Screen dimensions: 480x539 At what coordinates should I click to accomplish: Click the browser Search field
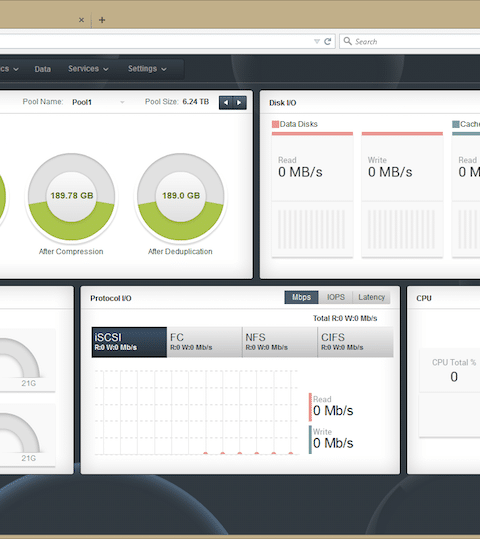point(410,42)
